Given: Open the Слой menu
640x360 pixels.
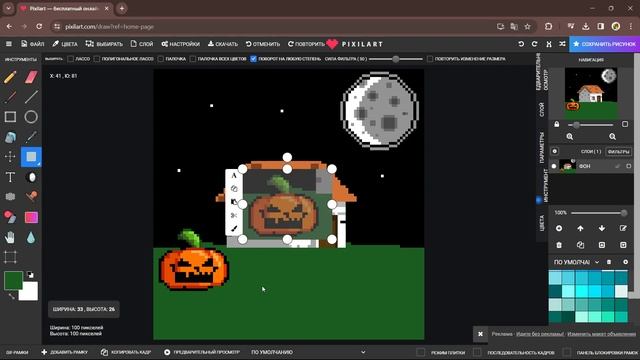Looking at the screenshot, I should 142,44.
